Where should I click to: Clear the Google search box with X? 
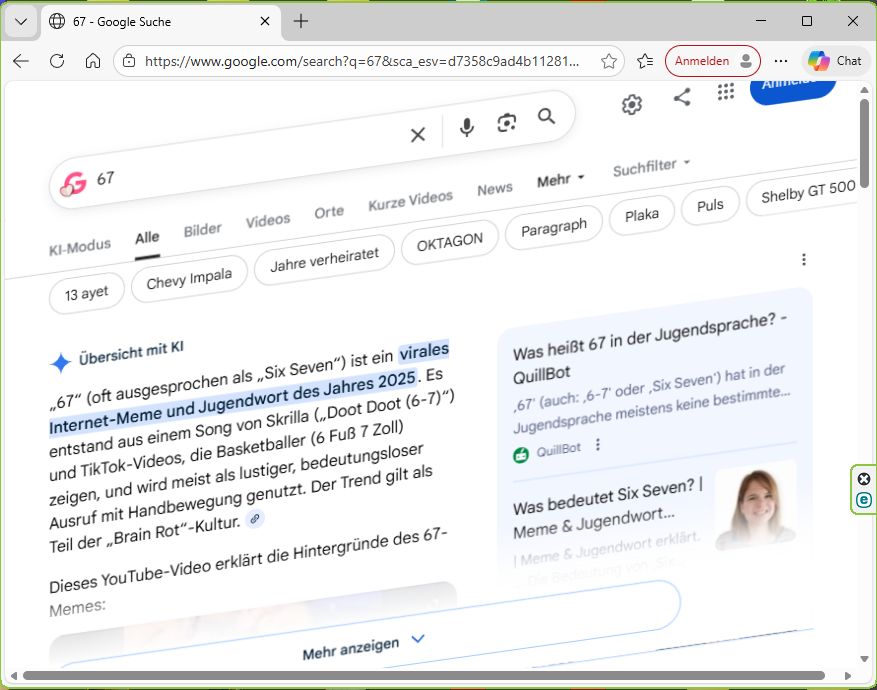418,134
